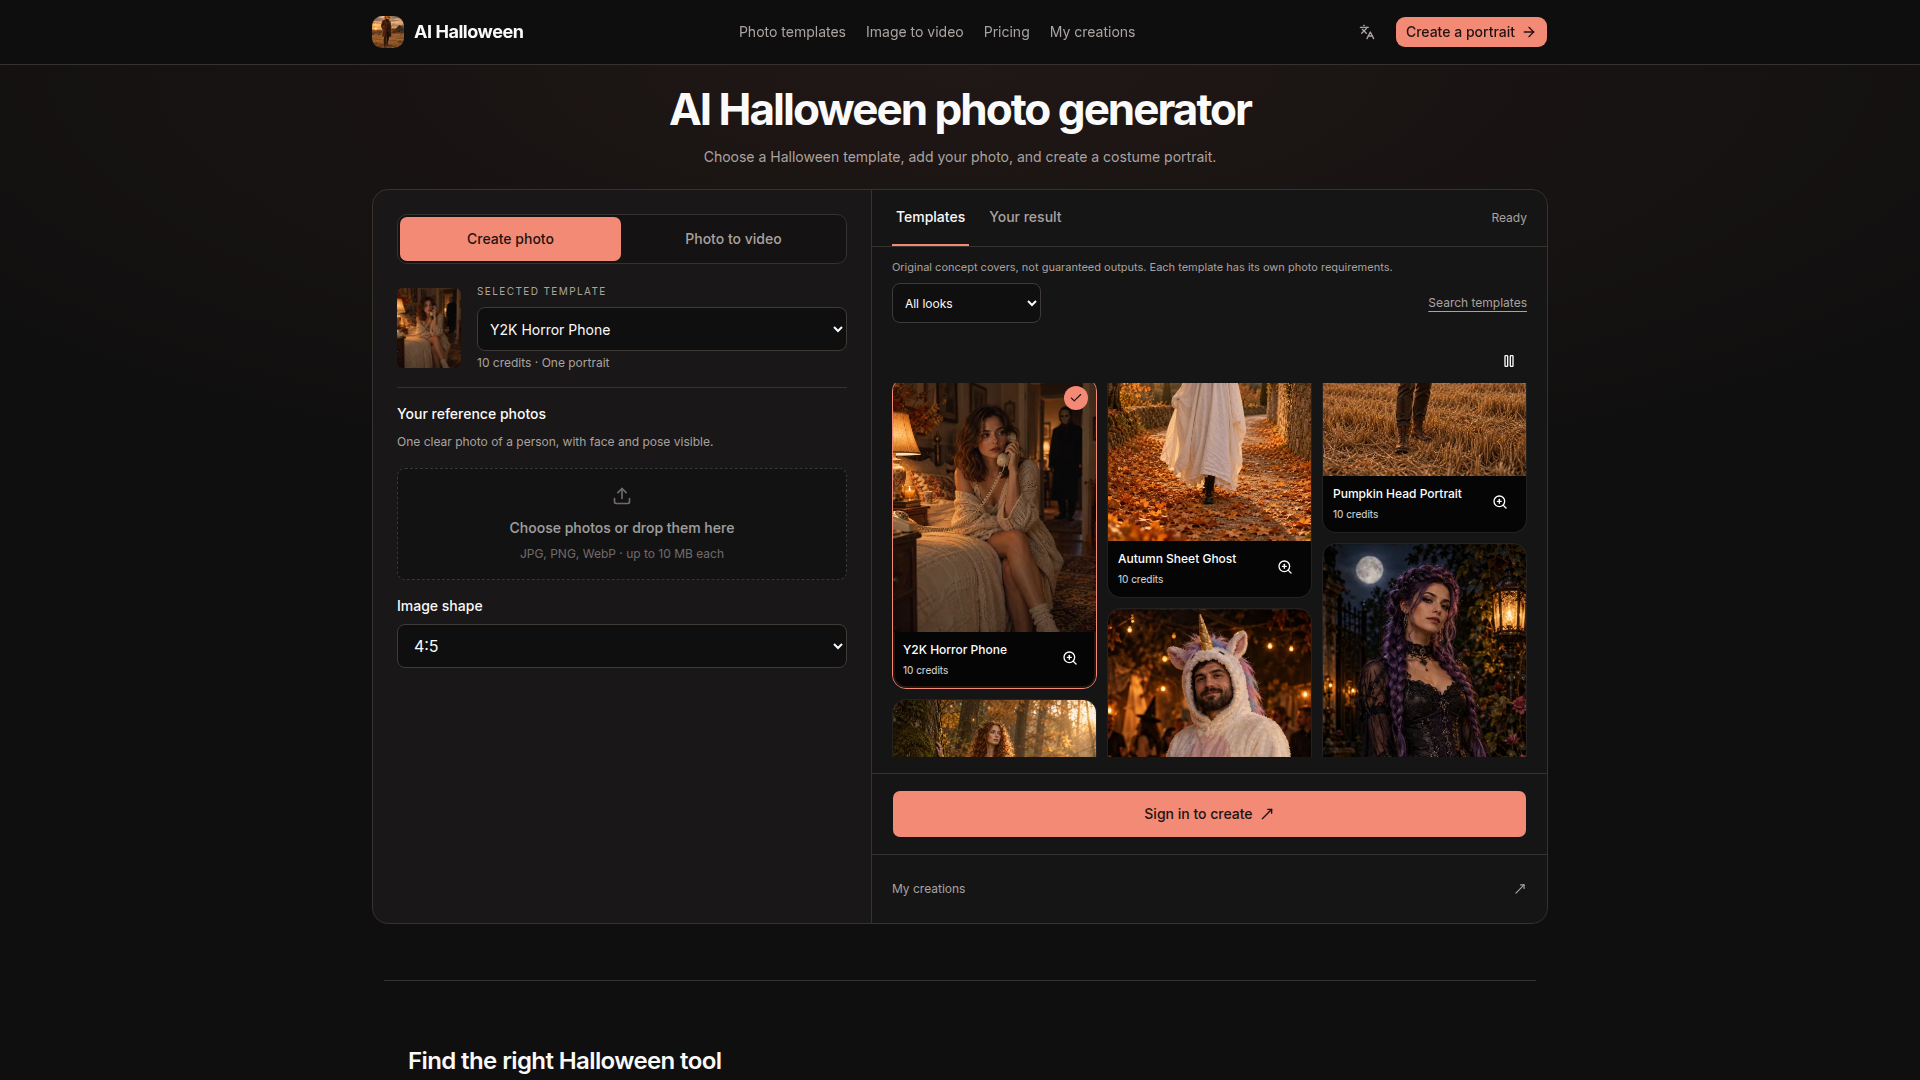Click the Create a portrait button

click(x=1471, y=32)
